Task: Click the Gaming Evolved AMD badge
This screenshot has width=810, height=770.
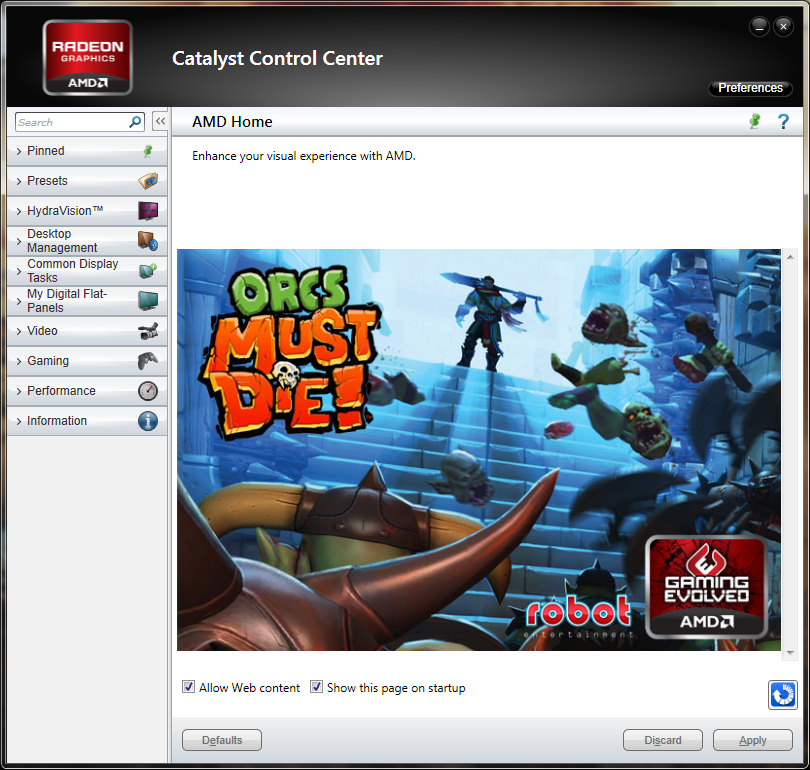Action: (706, 587)
